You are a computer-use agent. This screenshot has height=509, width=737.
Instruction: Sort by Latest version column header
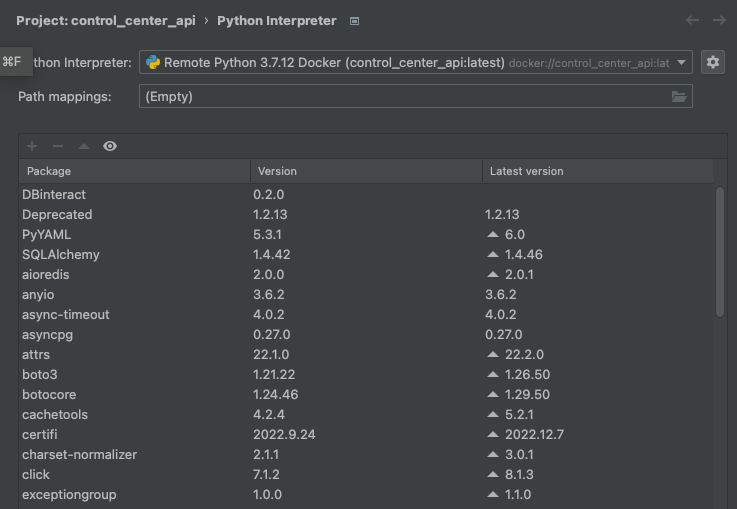pos(597,171)
